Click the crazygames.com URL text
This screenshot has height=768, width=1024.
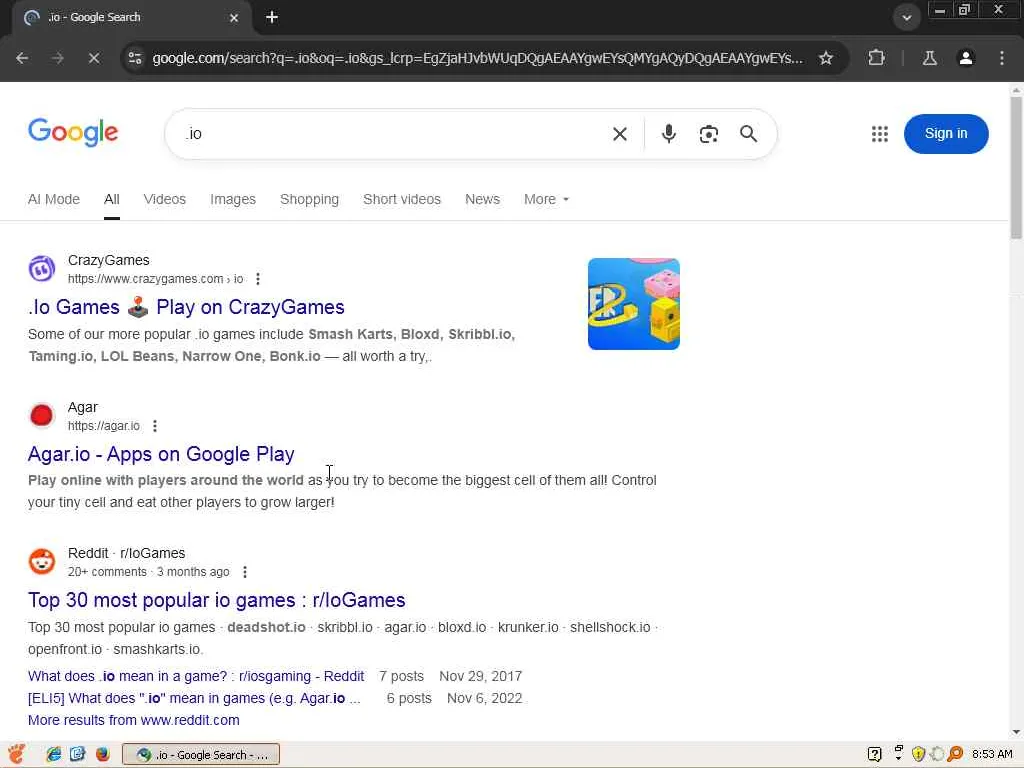point(155,279)
